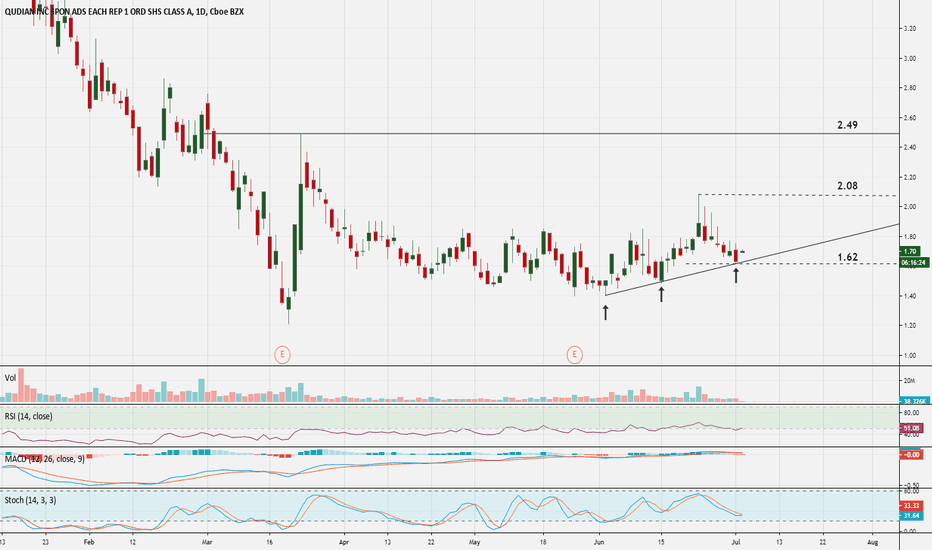
Task: Click 3.00 on the price axis
Action: point(909,58)
